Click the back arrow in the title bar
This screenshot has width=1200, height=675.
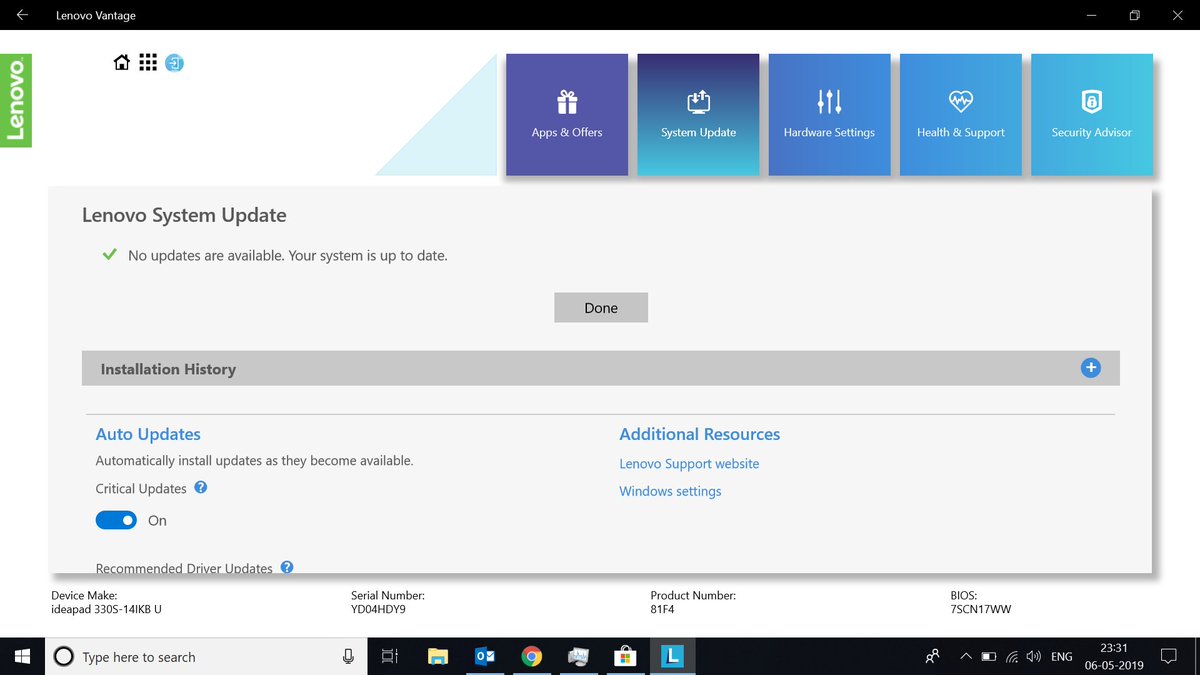(x=23, y=15)
